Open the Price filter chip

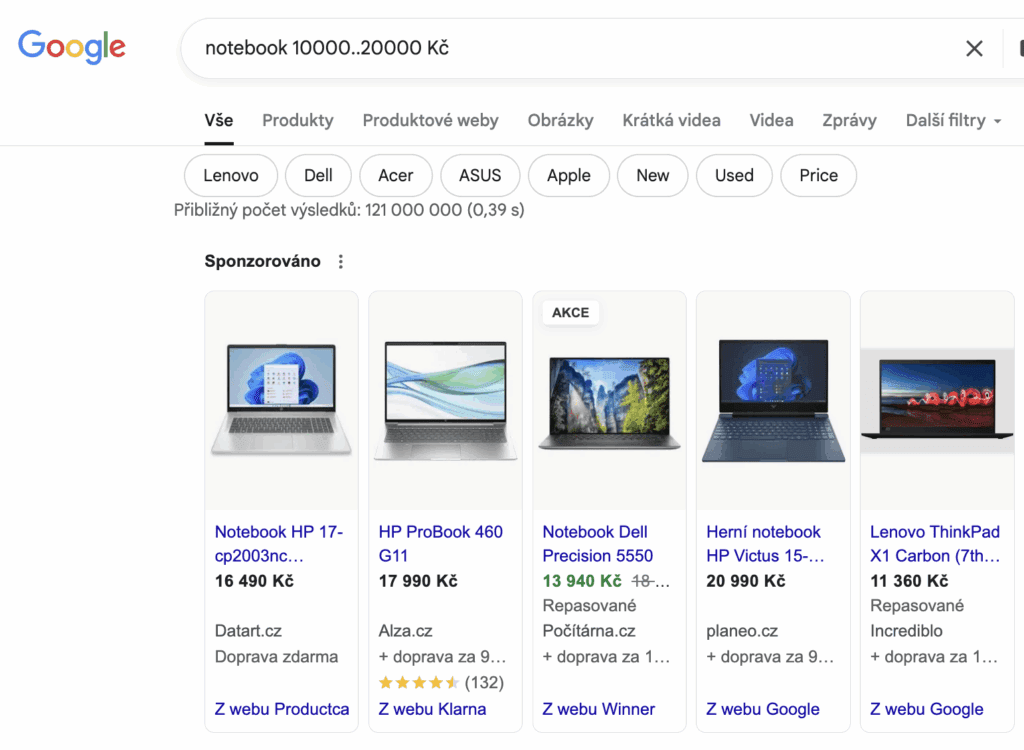pos(818,176)
